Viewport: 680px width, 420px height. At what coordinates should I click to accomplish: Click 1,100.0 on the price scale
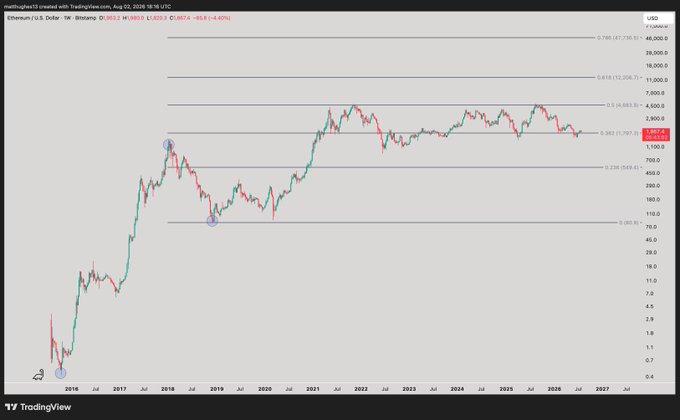point(655,147)
